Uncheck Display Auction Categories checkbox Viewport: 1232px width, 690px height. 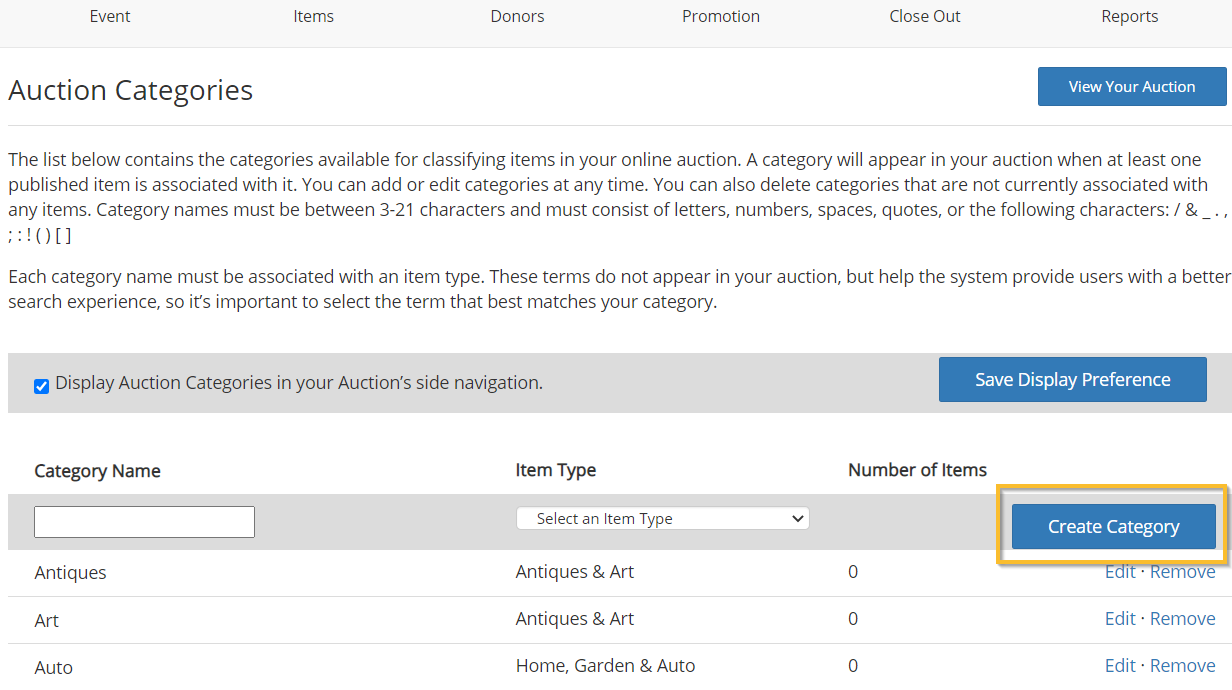point(42,386)
